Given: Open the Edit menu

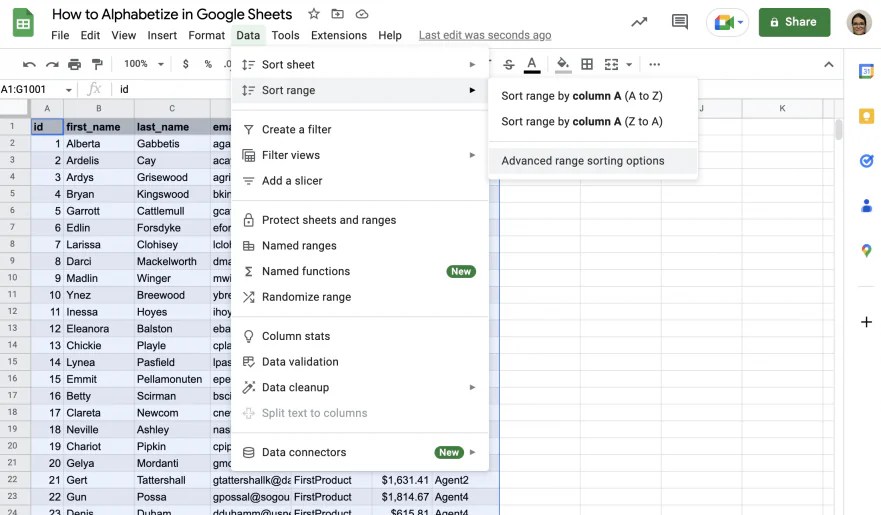Looking at the screenshot, I should click(90, 35).
